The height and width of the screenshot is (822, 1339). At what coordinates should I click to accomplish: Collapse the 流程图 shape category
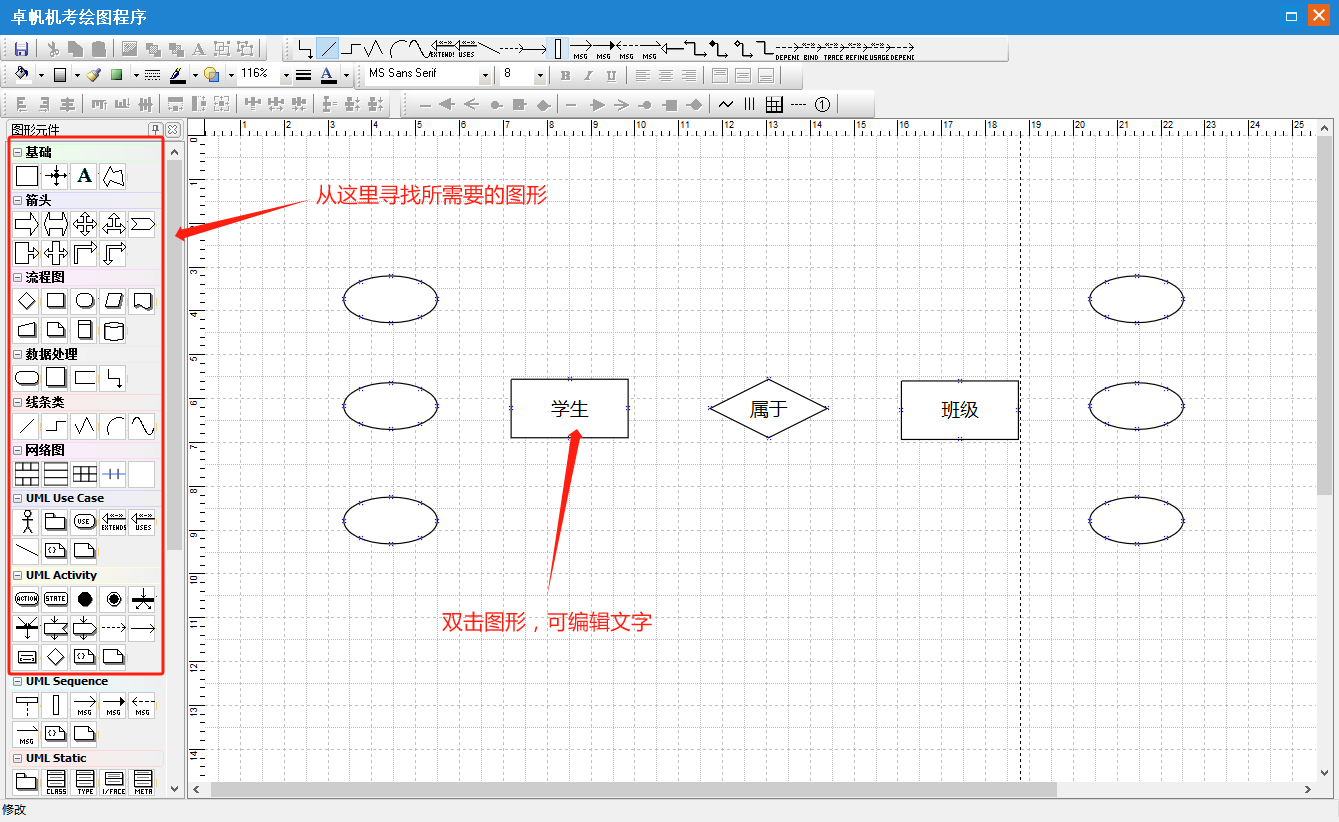(17, 277)
